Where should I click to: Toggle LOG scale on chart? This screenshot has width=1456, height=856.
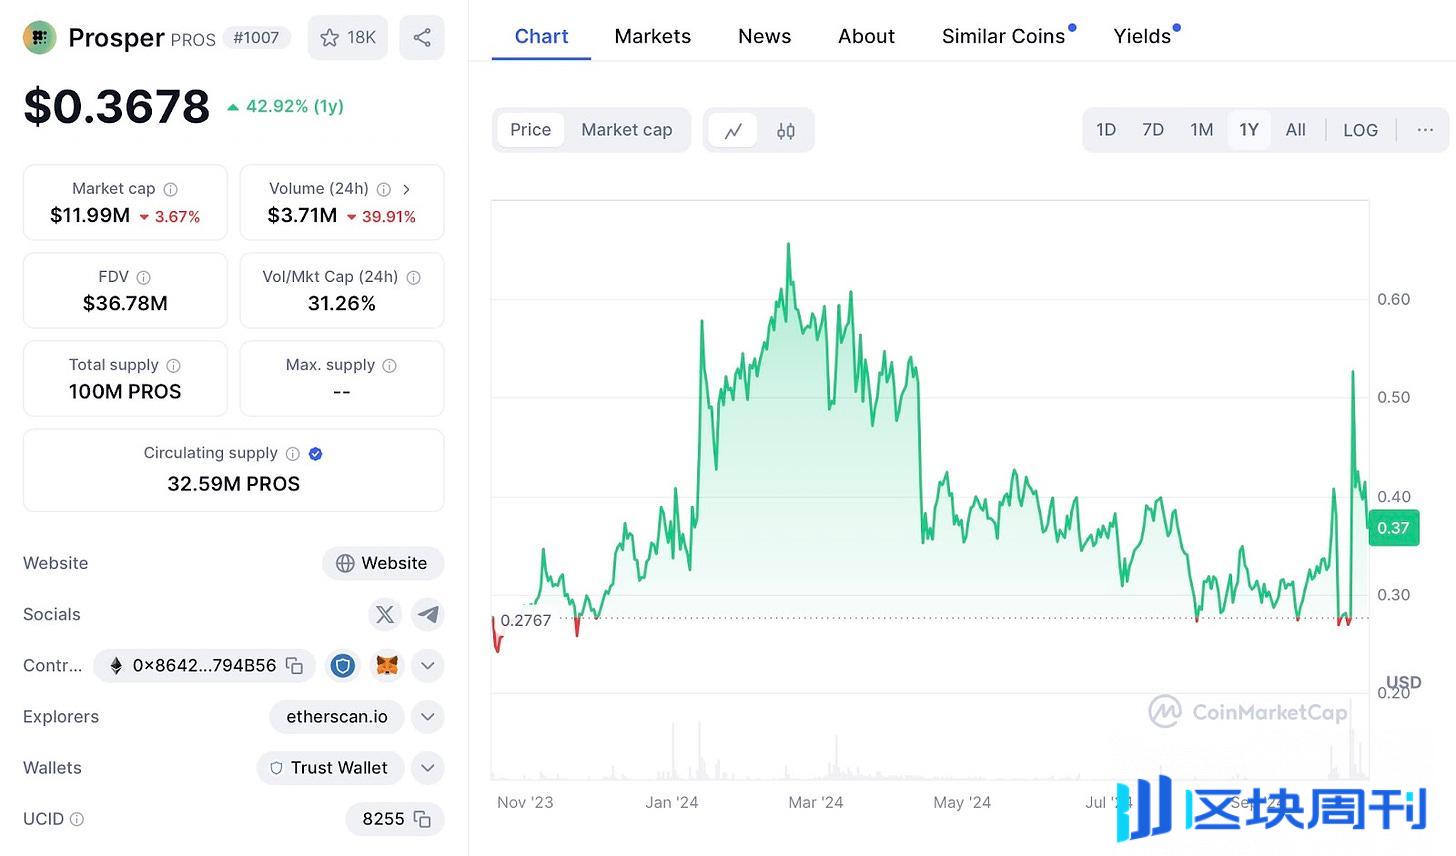(x=1360, y=130)
